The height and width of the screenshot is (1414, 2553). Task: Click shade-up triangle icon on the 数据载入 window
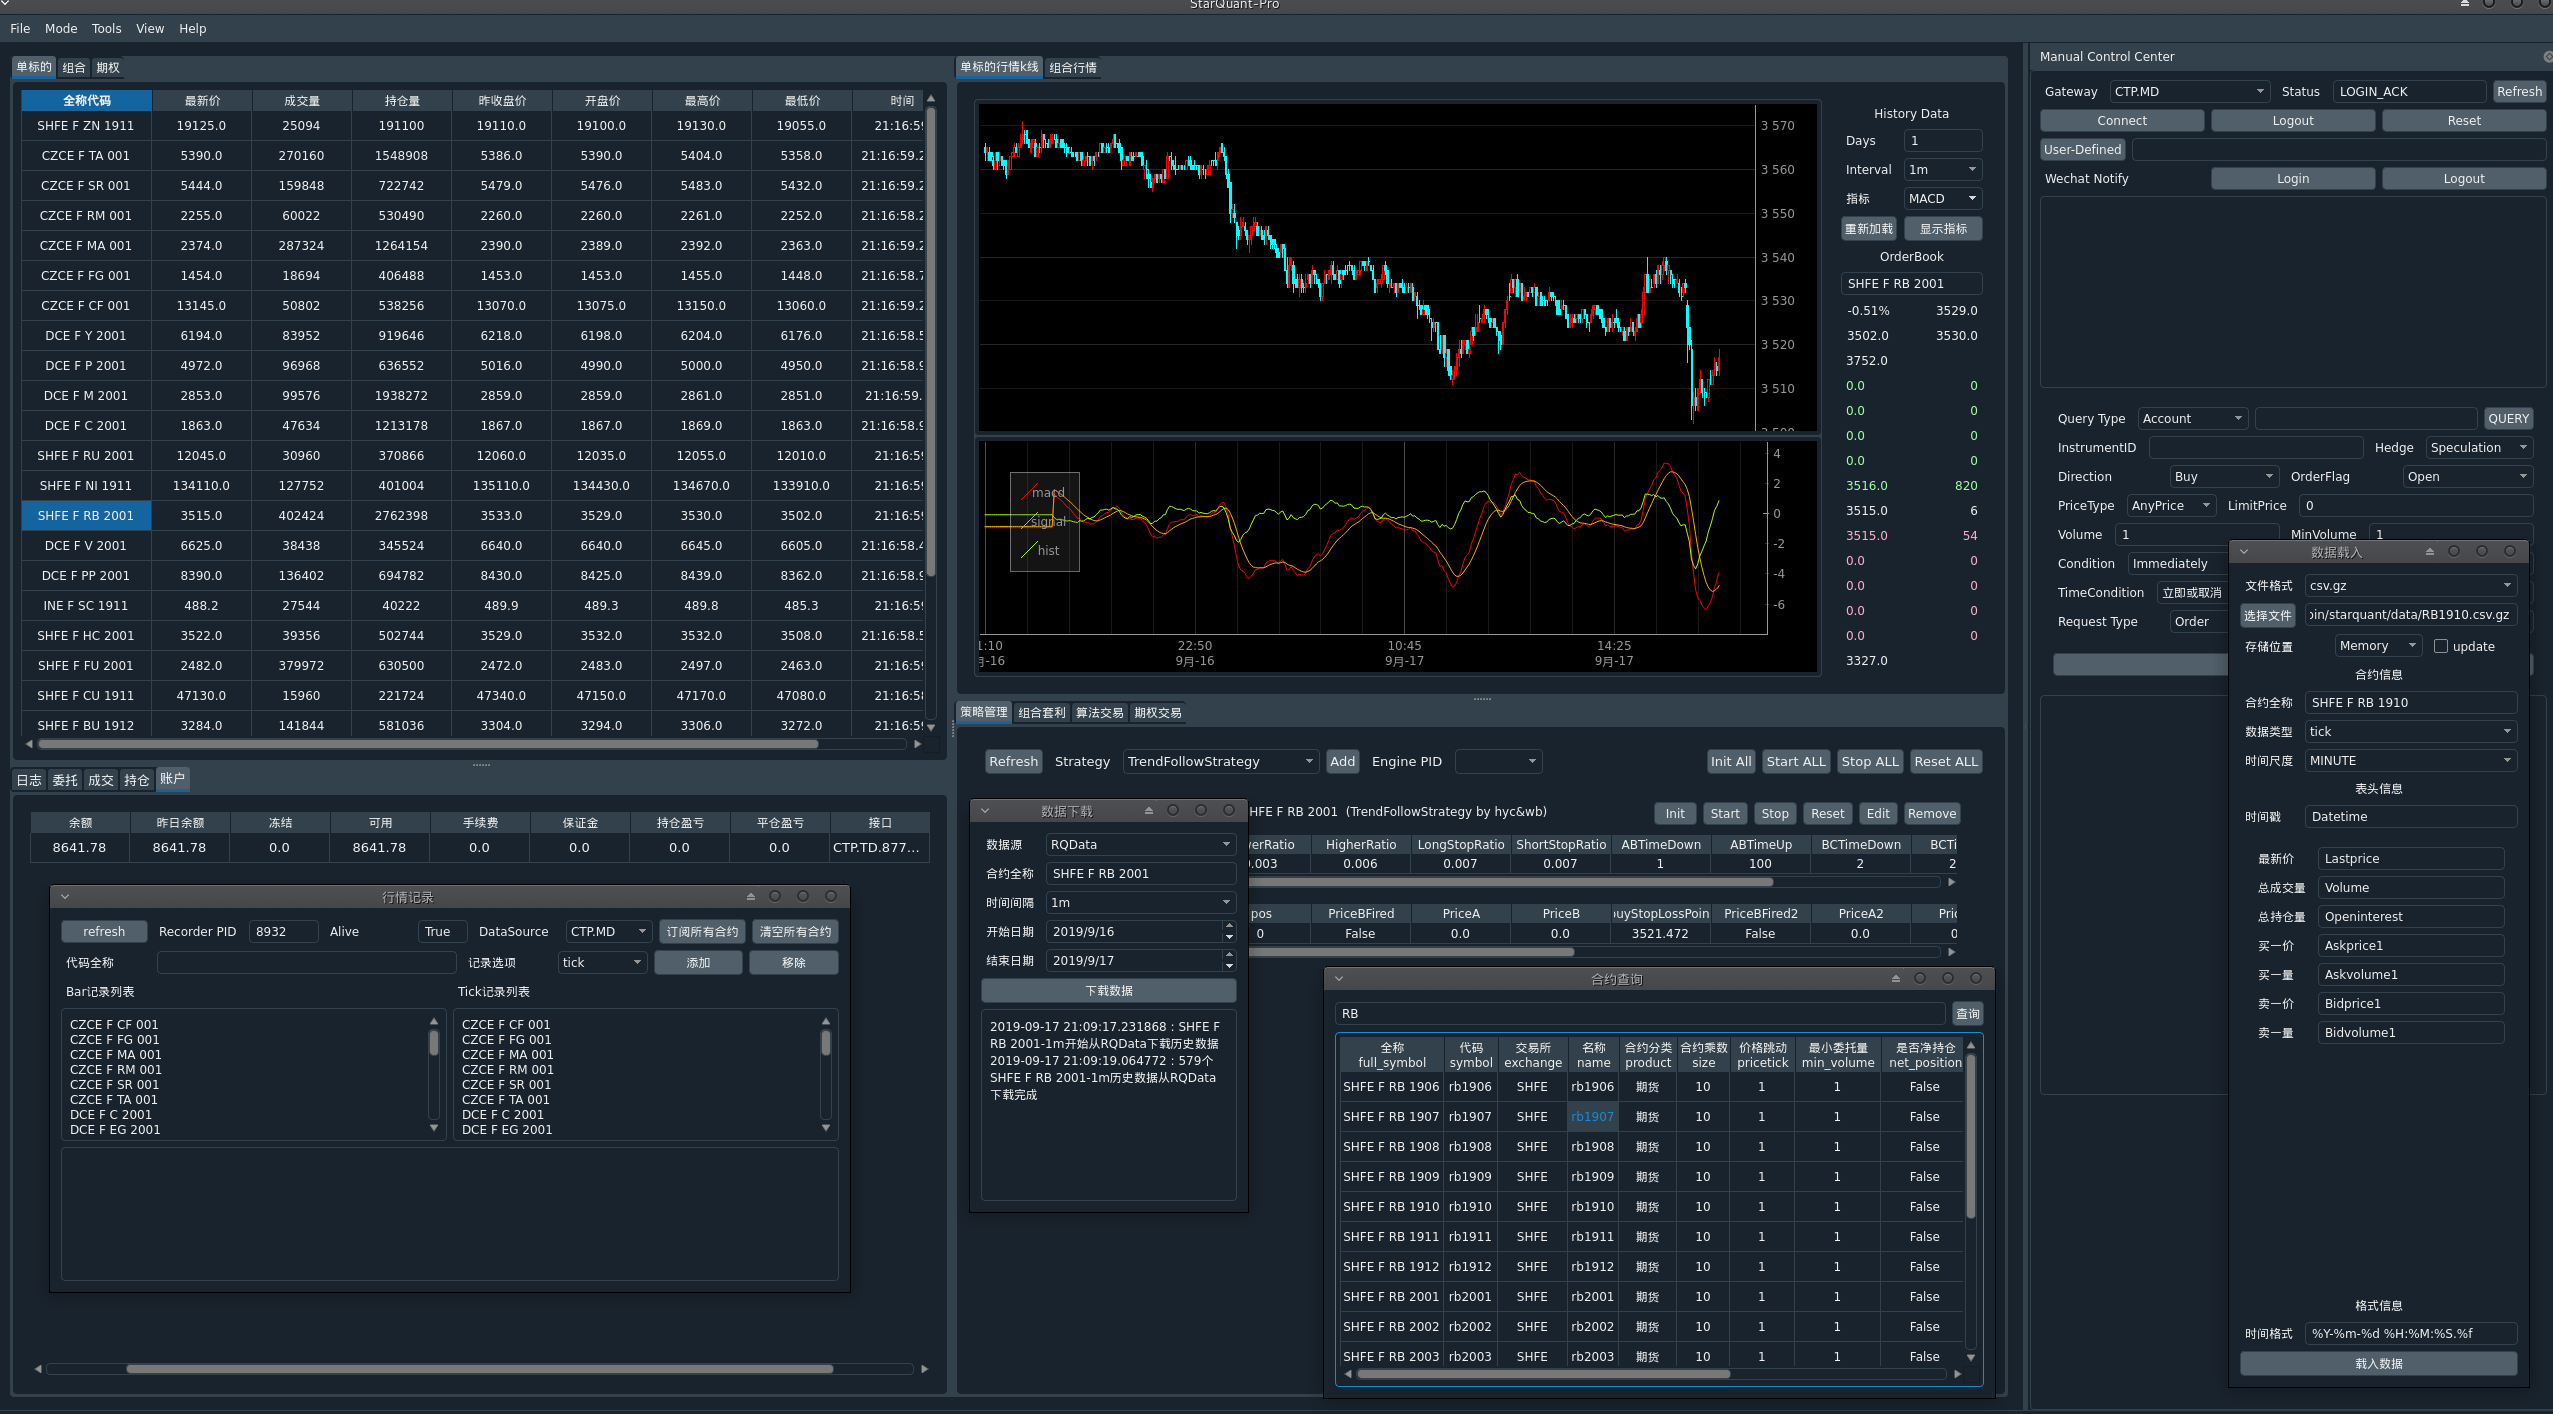(x=2430, y=552)
